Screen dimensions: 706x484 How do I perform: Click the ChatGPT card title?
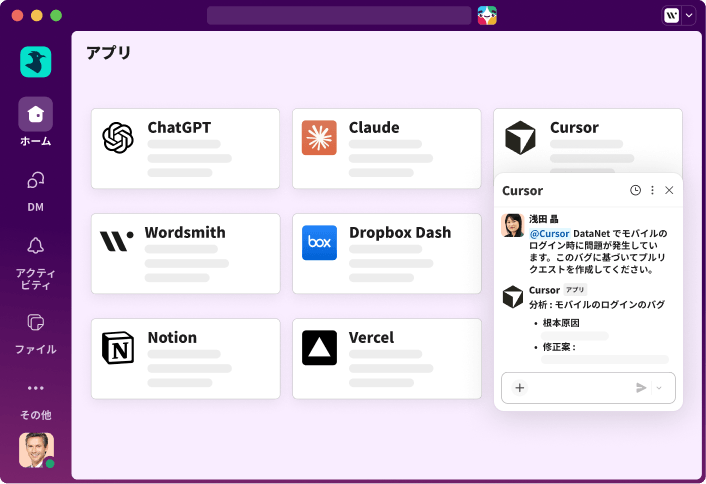coord(179,127)
